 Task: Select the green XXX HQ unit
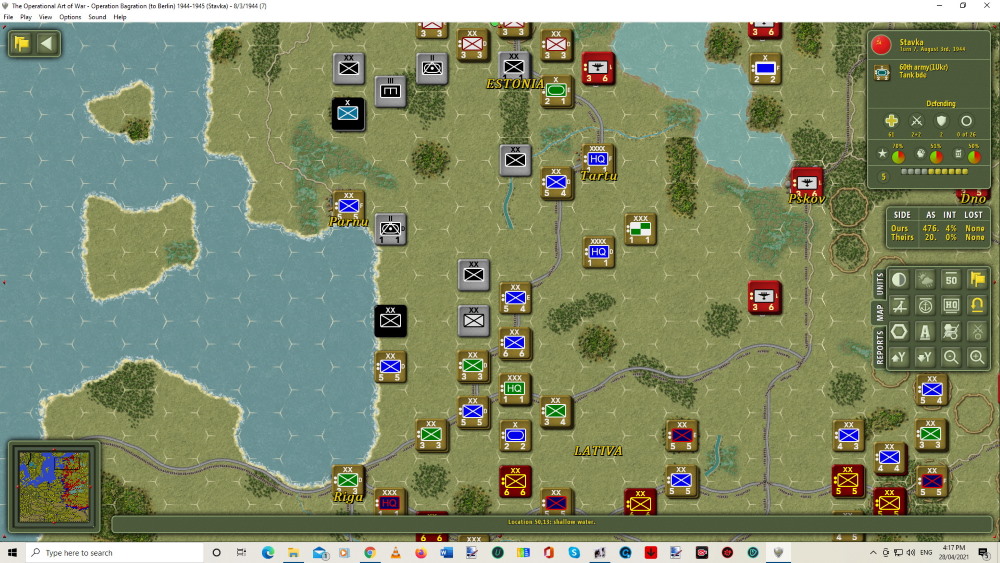[x=514, y=389]
